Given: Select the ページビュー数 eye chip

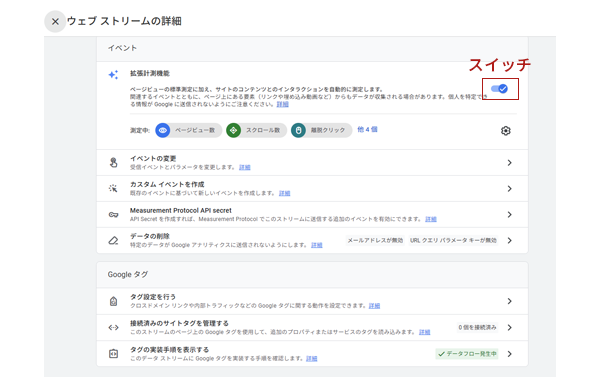Looking at the screenshot, I should (x=189, y=130).
